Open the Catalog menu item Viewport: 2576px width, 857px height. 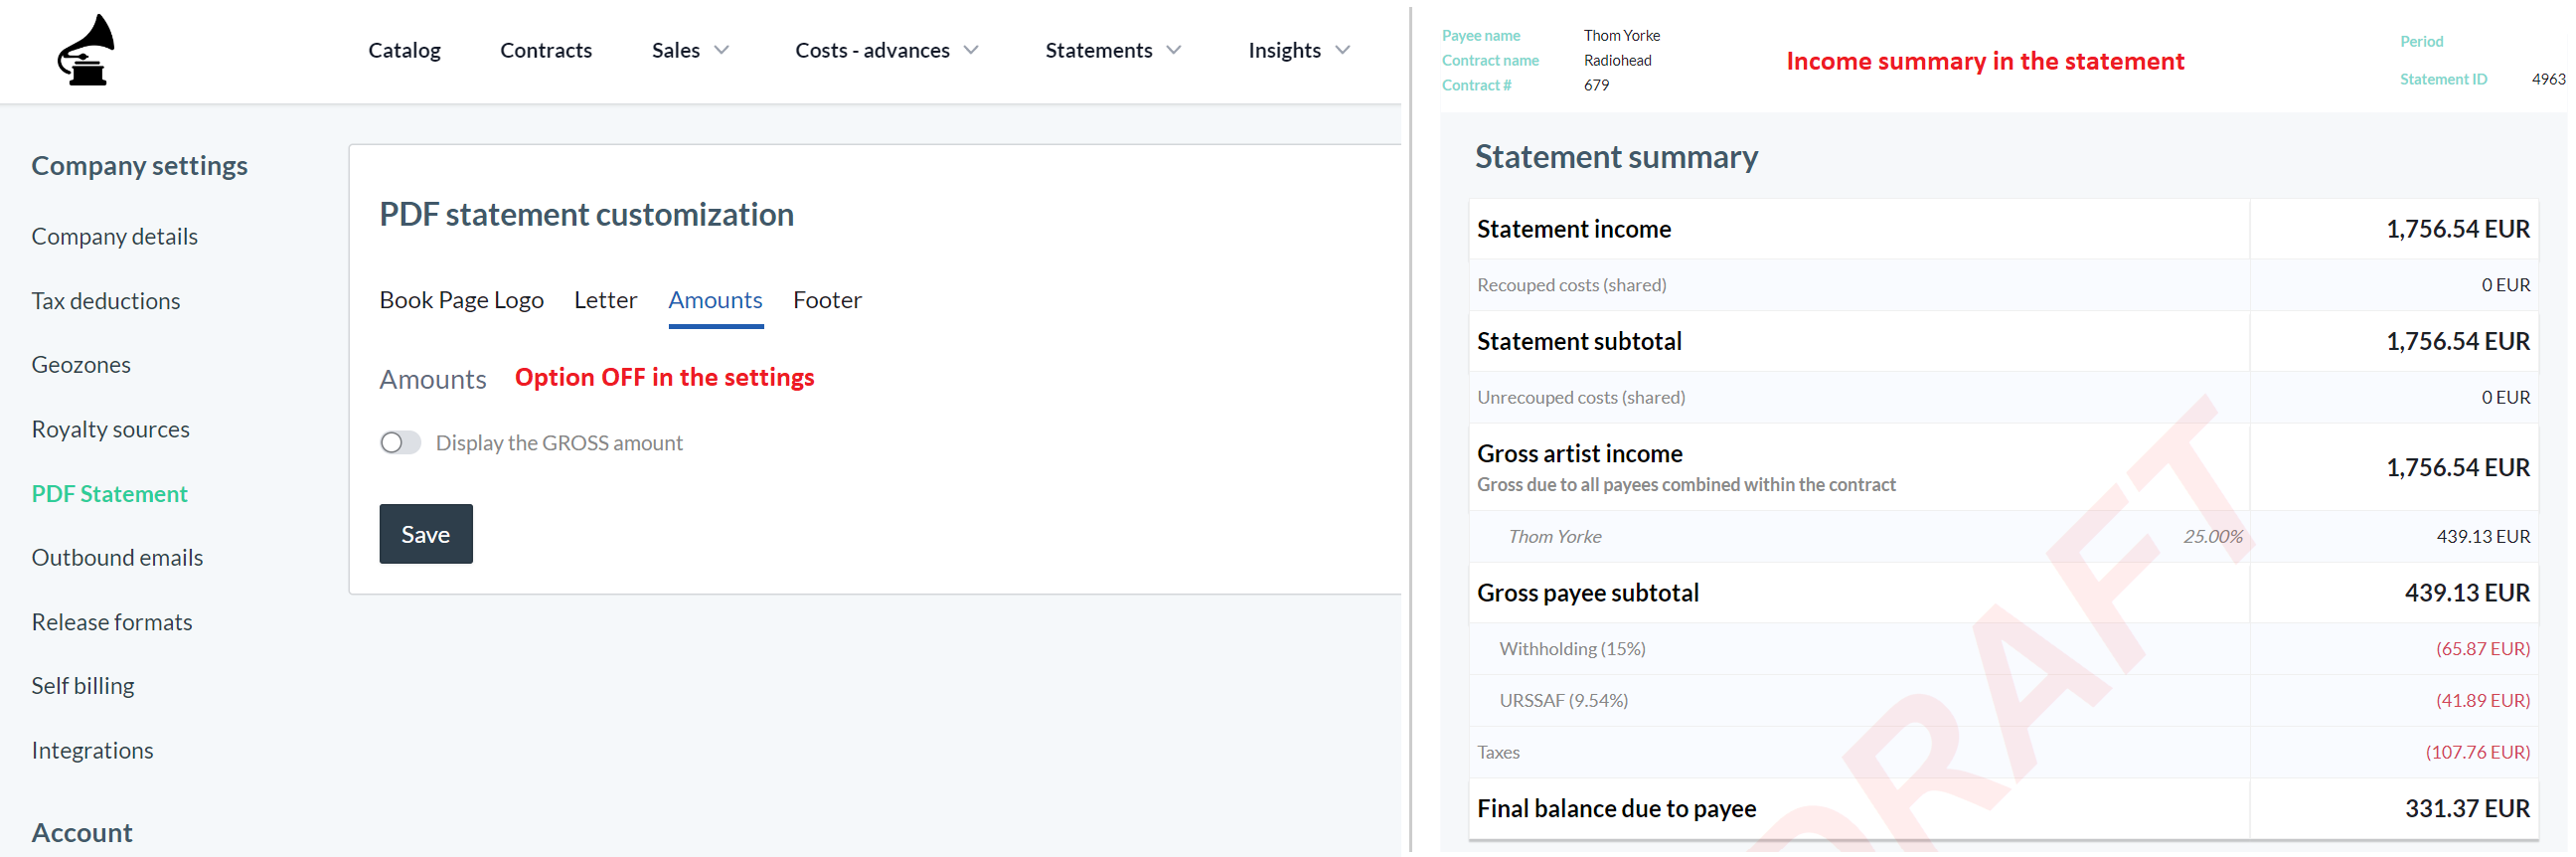click(404, 50)
